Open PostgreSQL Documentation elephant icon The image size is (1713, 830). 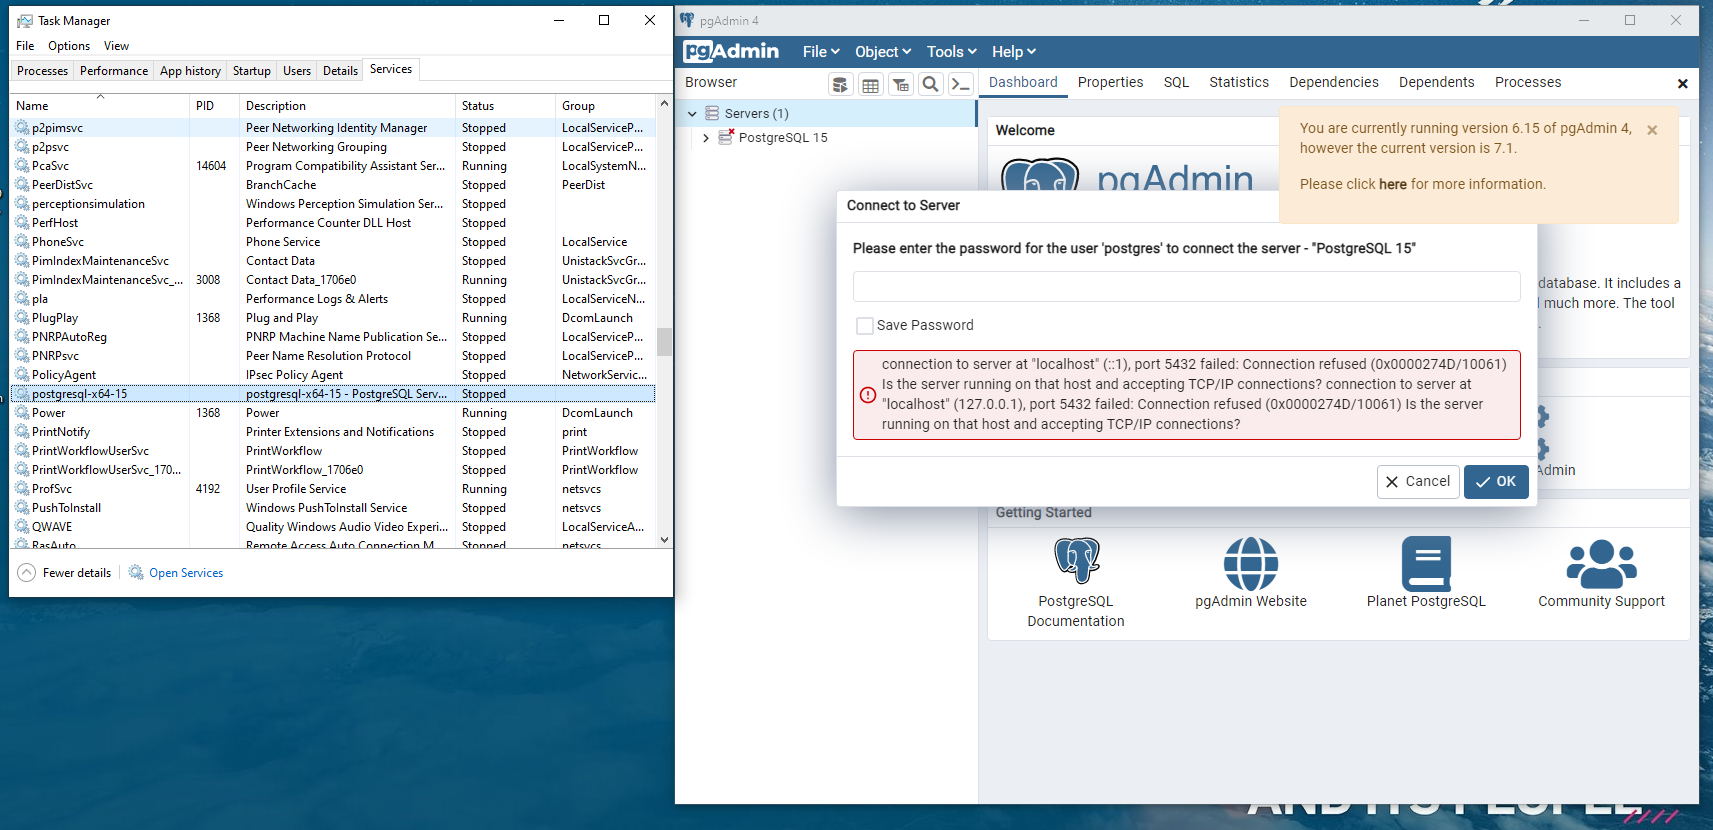pos(1076,561)
